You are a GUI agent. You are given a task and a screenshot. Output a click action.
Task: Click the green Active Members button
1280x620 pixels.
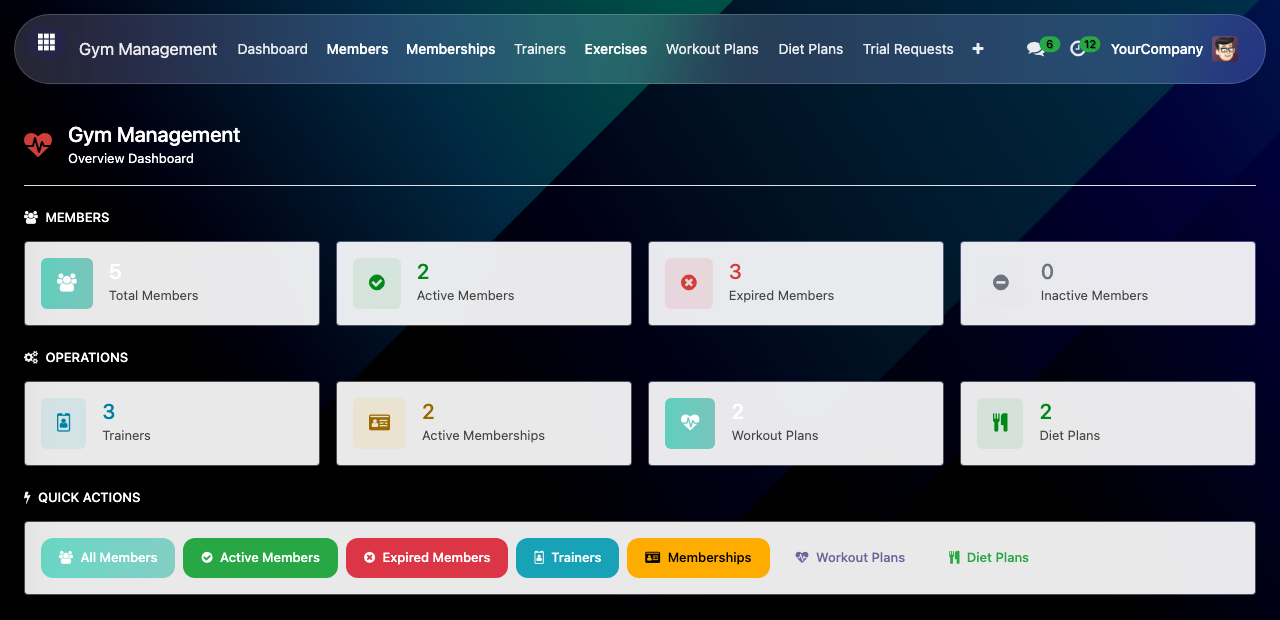(x=260, y=558)
